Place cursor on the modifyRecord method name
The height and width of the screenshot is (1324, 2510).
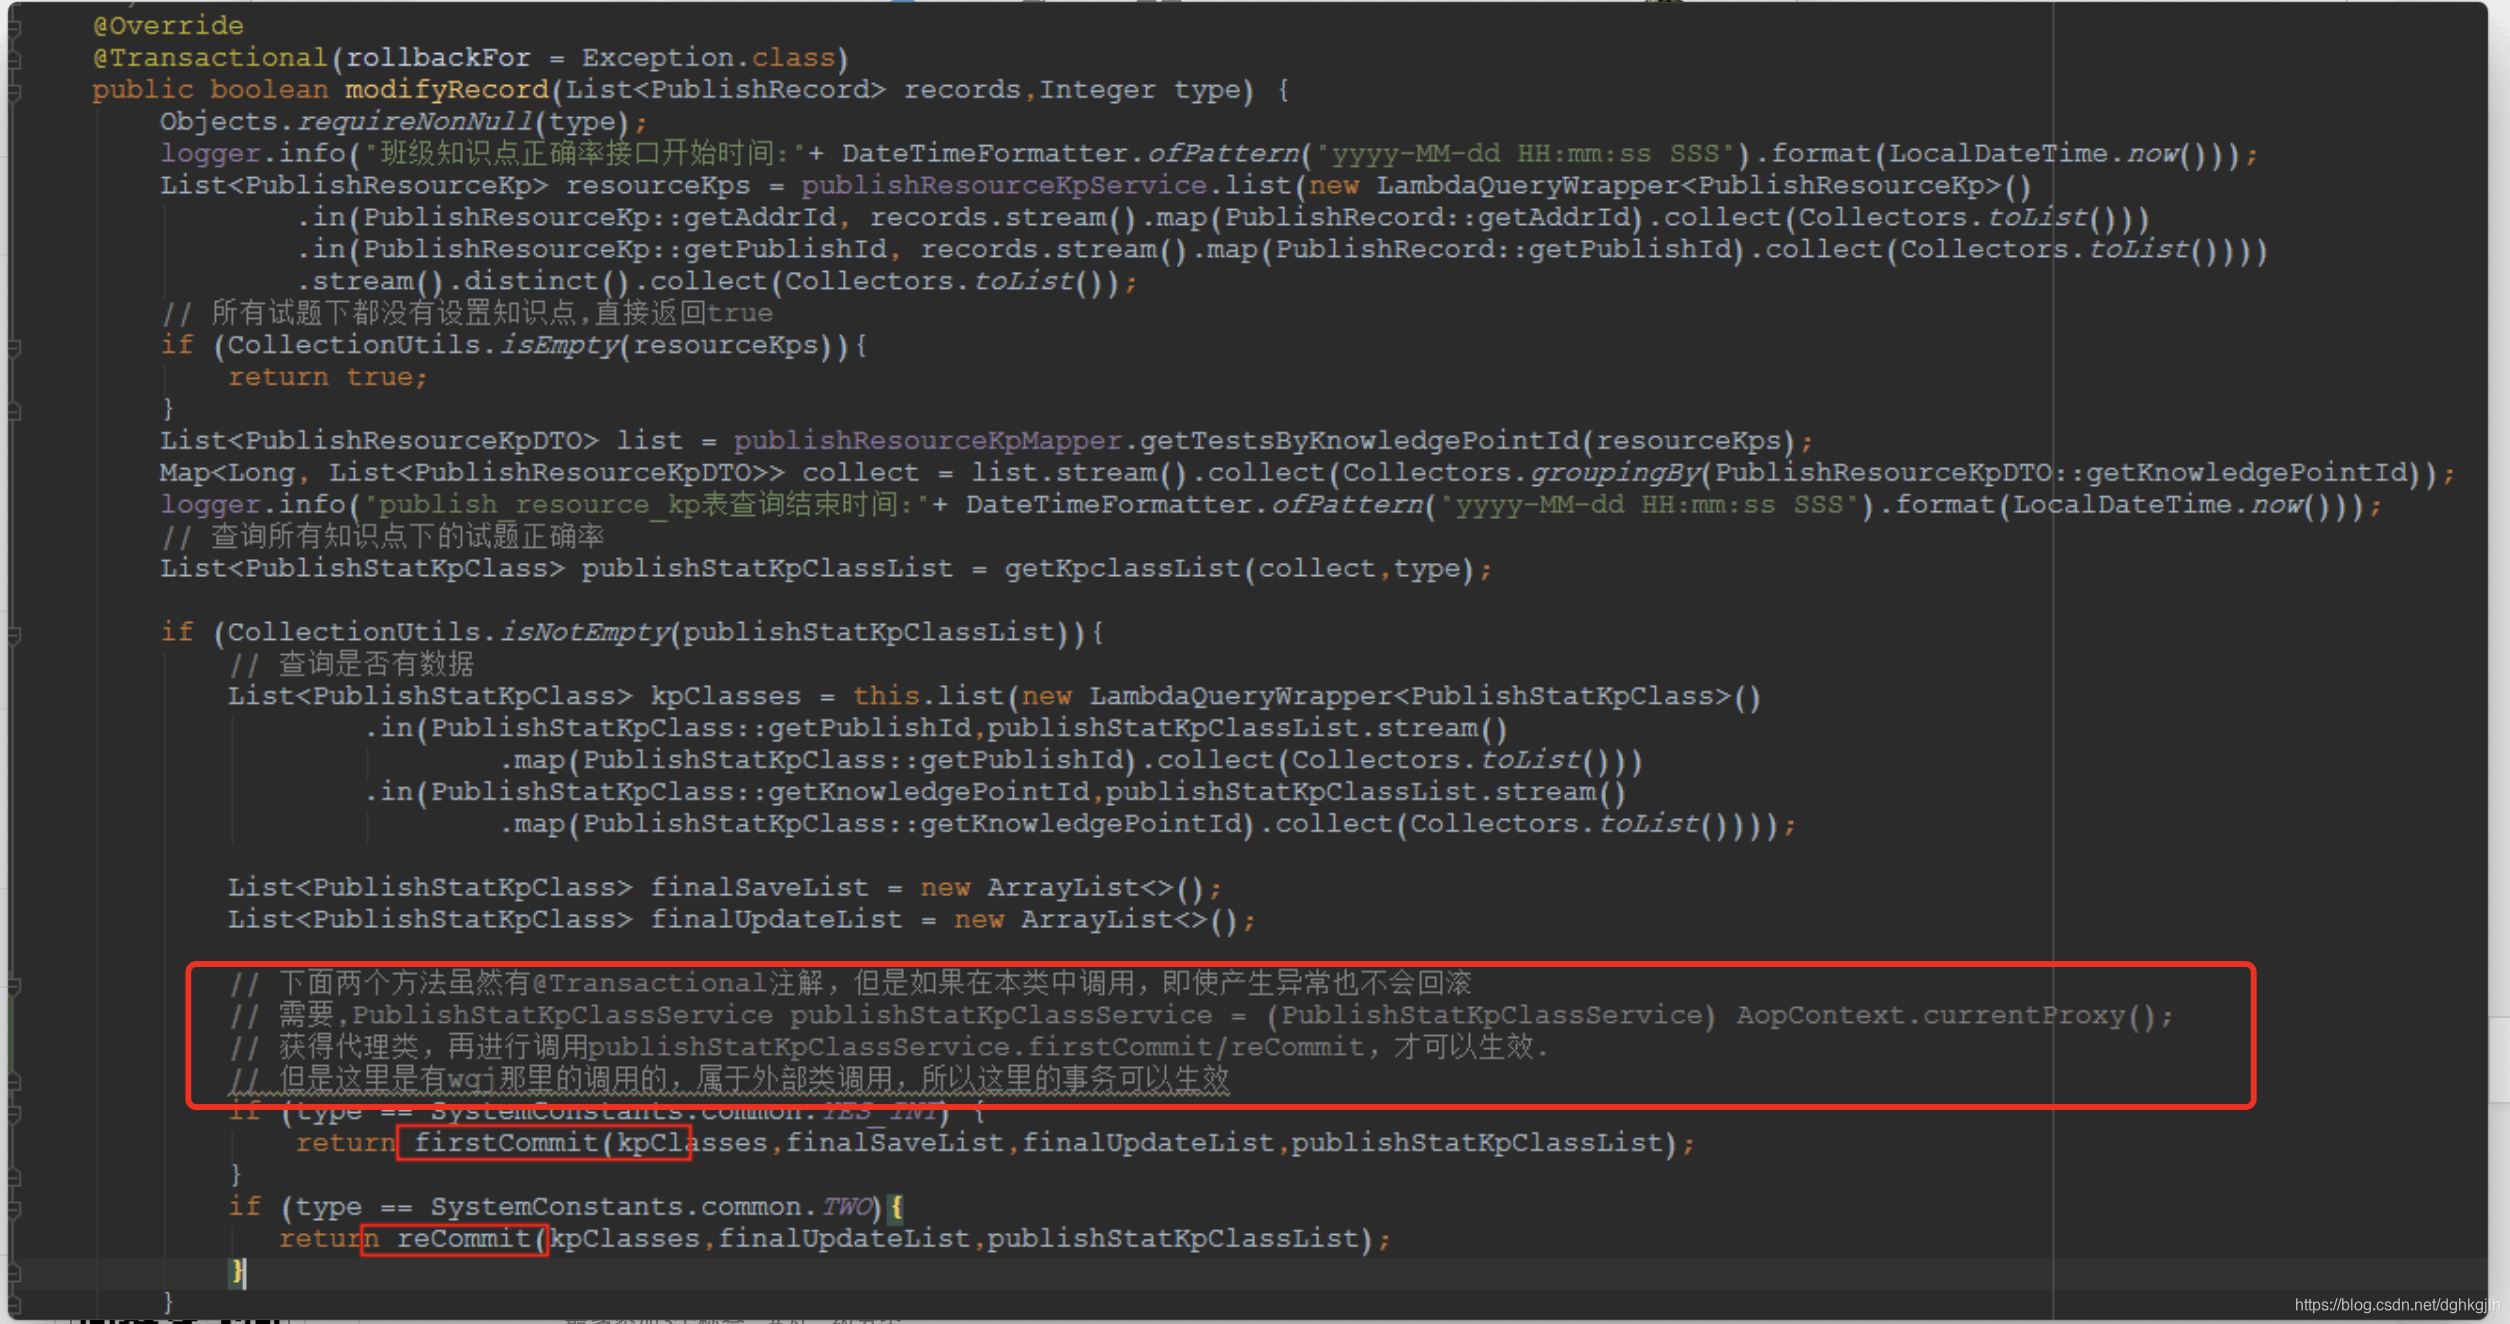point(447,90)
